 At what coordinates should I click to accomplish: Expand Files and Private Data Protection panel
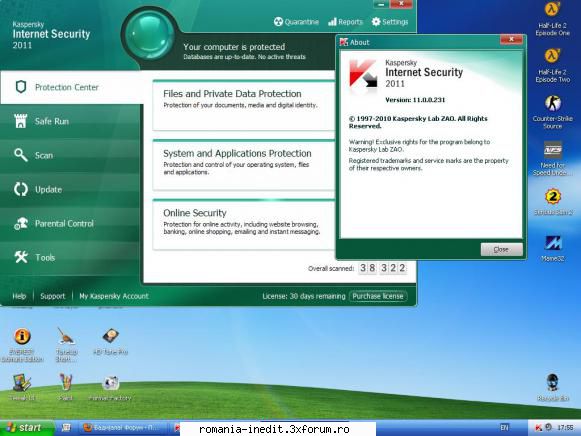(x=244, y=106)
